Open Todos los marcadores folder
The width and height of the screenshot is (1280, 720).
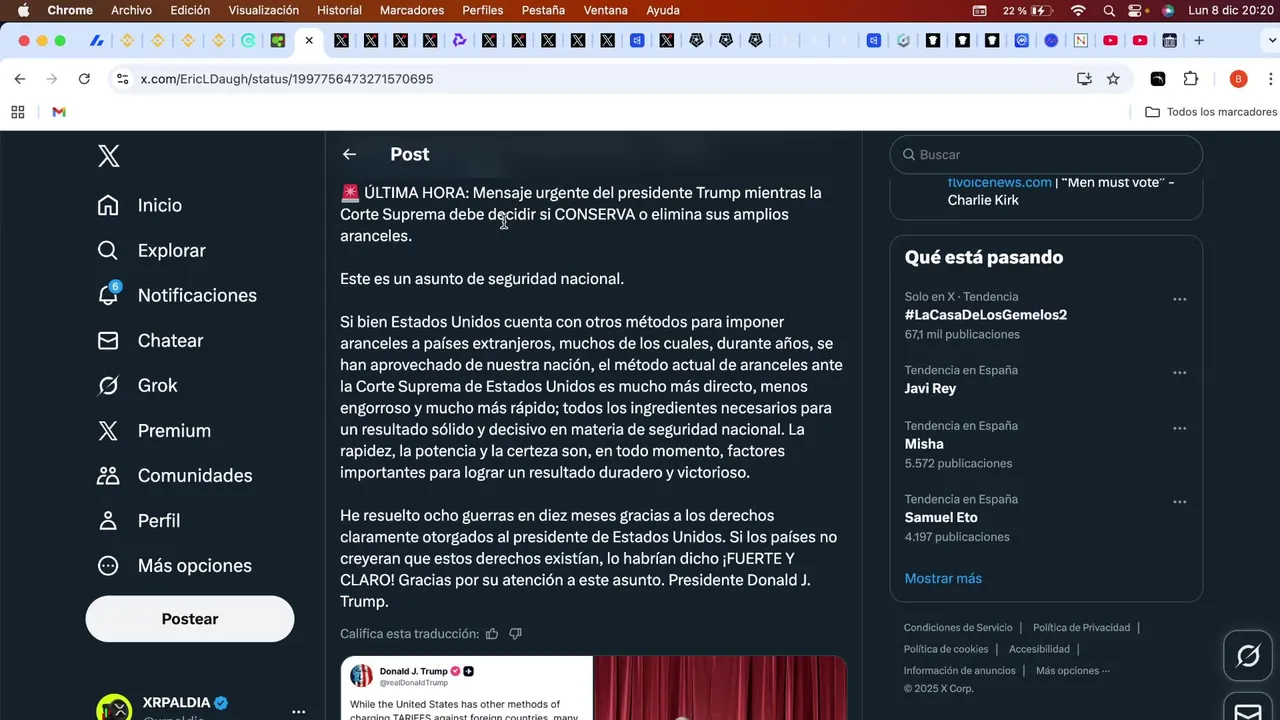[x=1211, y=112]
